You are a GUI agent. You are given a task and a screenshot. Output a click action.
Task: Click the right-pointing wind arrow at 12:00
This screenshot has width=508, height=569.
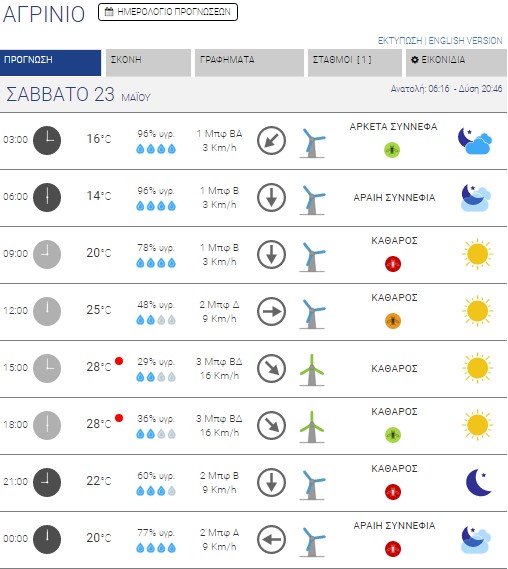271,311
